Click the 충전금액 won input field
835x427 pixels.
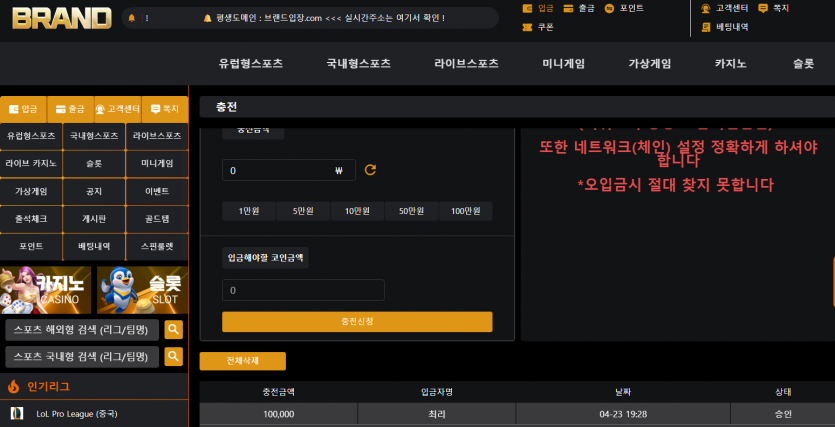pos(289,170)
